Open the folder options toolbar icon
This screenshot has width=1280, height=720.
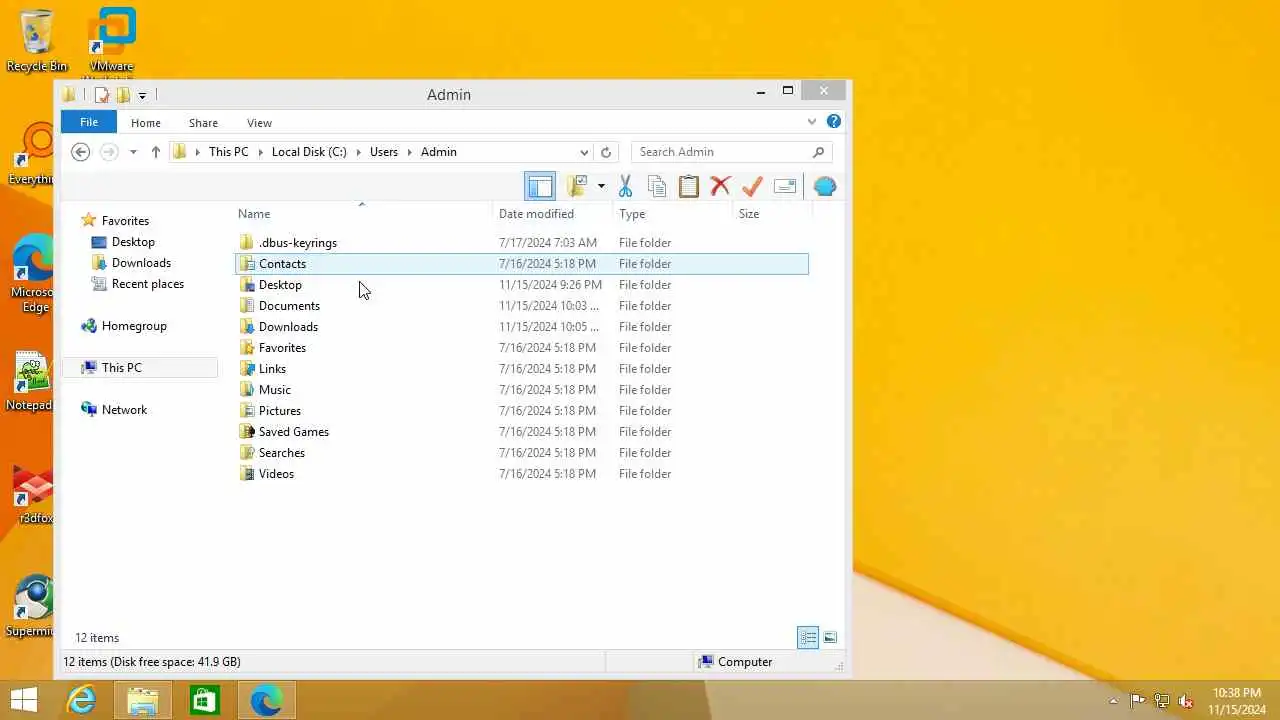click(x=577, y=186)
